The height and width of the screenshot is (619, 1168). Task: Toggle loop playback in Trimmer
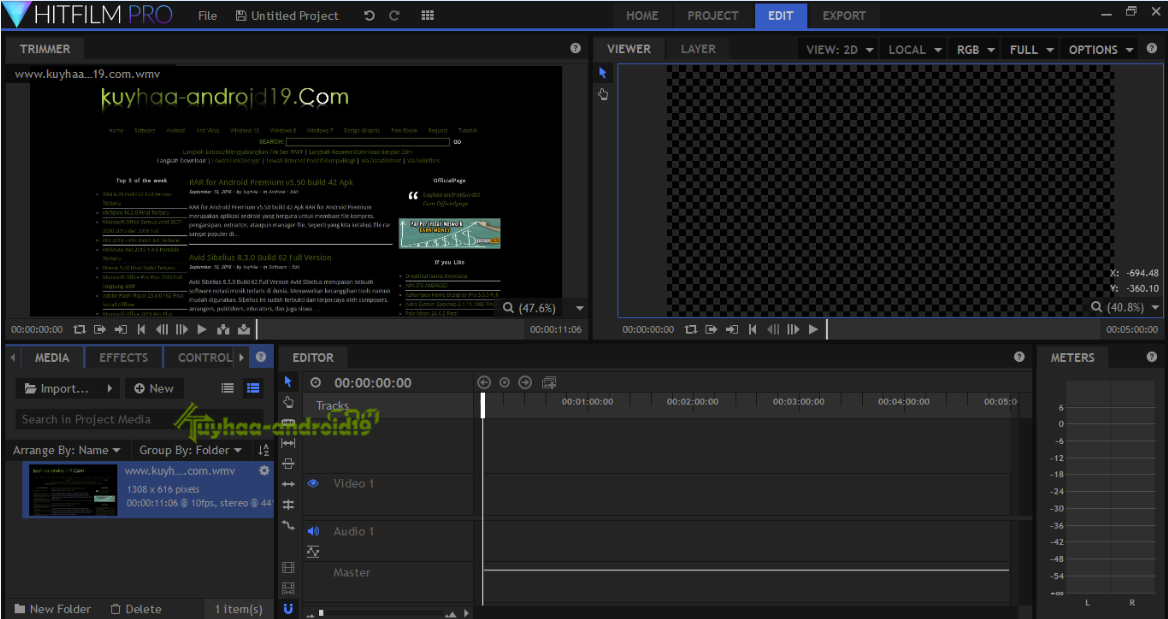(80, 329)
